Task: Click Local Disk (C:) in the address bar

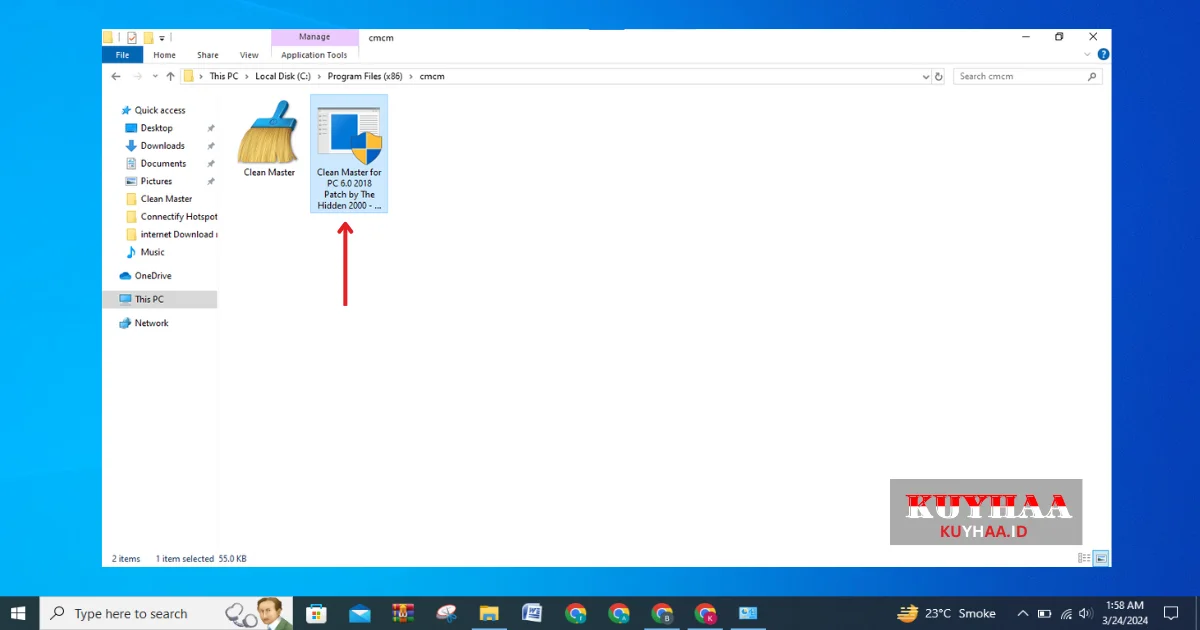Action: point(283,76)
